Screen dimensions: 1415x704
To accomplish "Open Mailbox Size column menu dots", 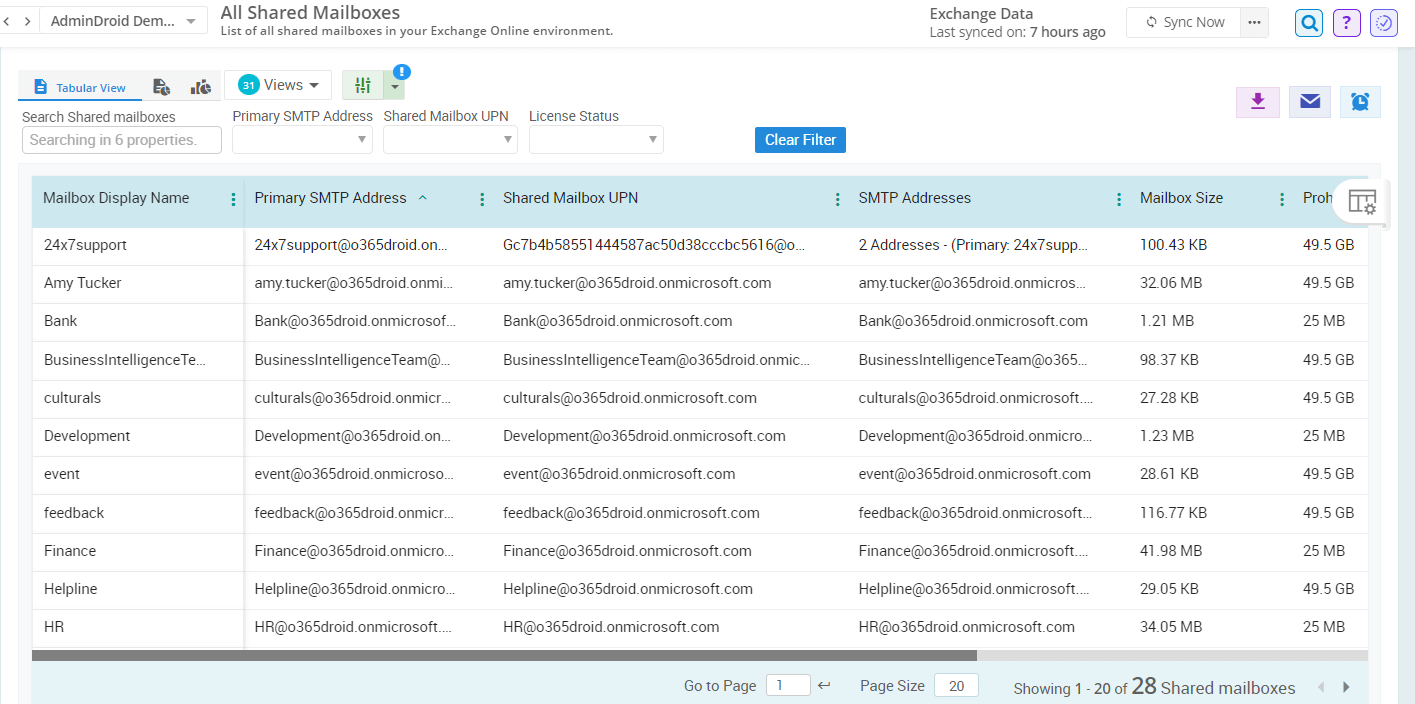I will [1281, 199].
